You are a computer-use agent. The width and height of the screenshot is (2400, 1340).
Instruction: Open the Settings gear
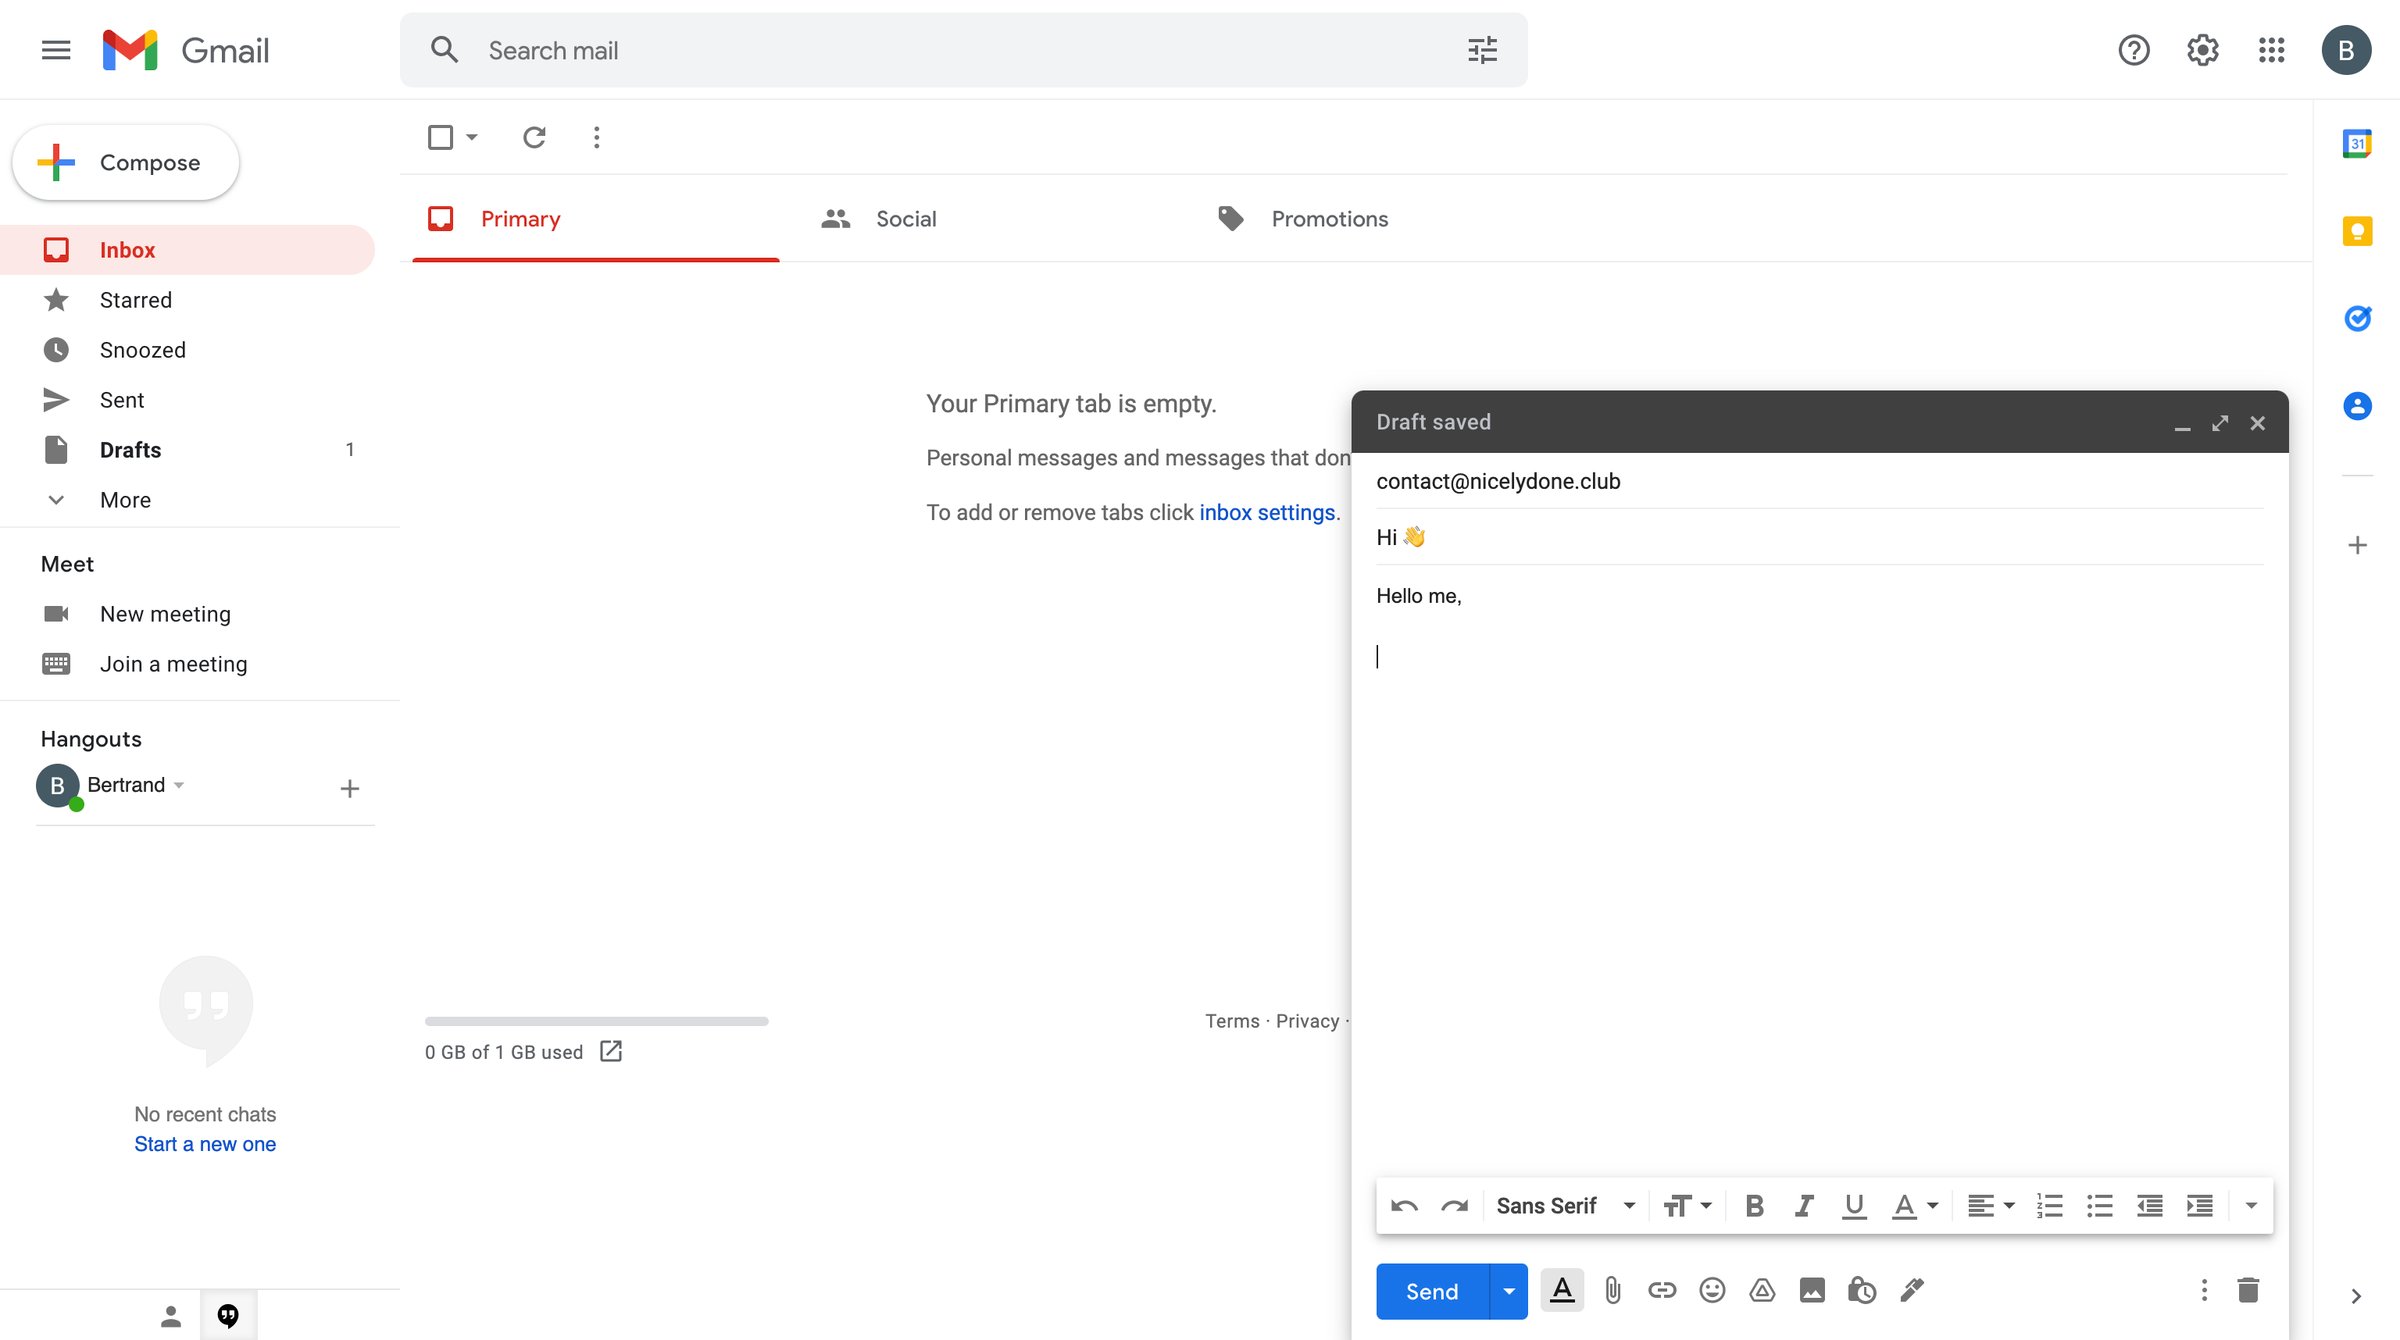point(2203,50)
